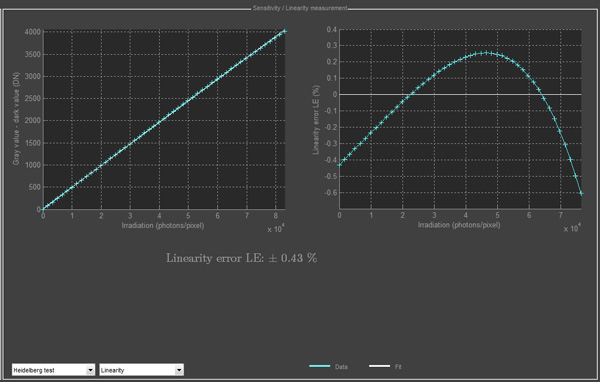Screen dimensions: 600x382
Task: Click the Fit legend label
Action: (x=398, y=367)
